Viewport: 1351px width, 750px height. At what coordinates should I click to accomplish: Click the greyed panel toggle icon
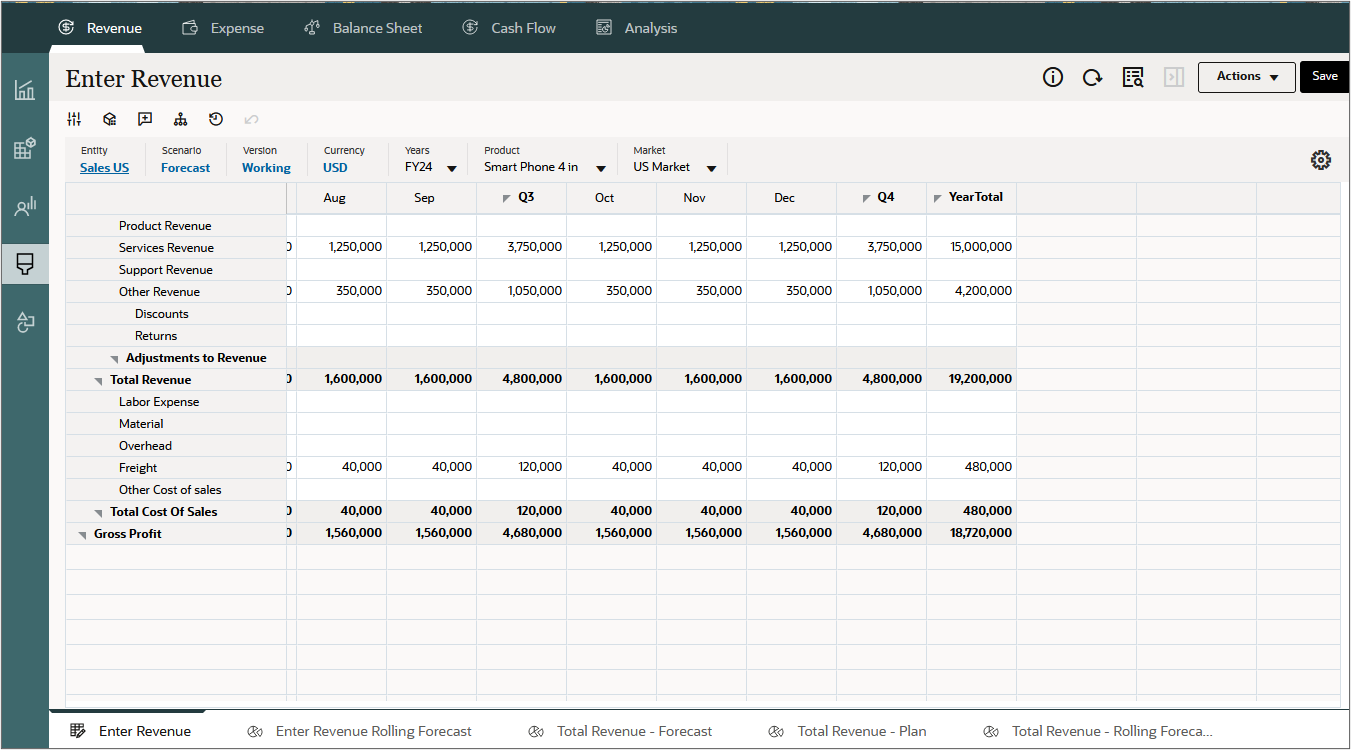(x=1174, y=77)
